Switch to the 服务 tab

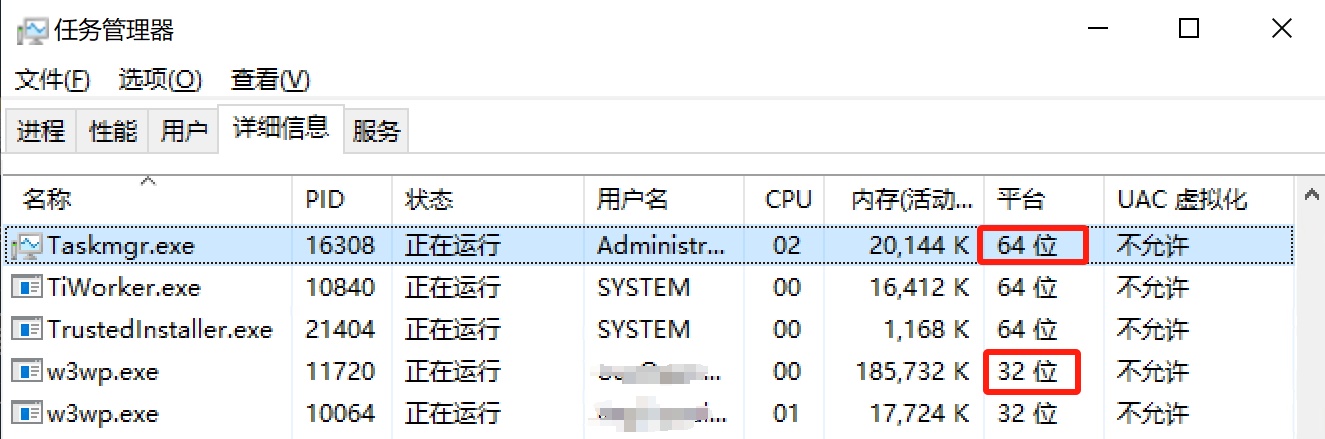click(377, 131)
